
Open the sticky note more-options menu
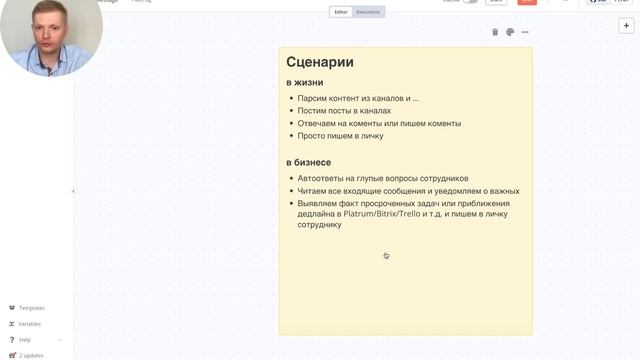click(525, 32)
